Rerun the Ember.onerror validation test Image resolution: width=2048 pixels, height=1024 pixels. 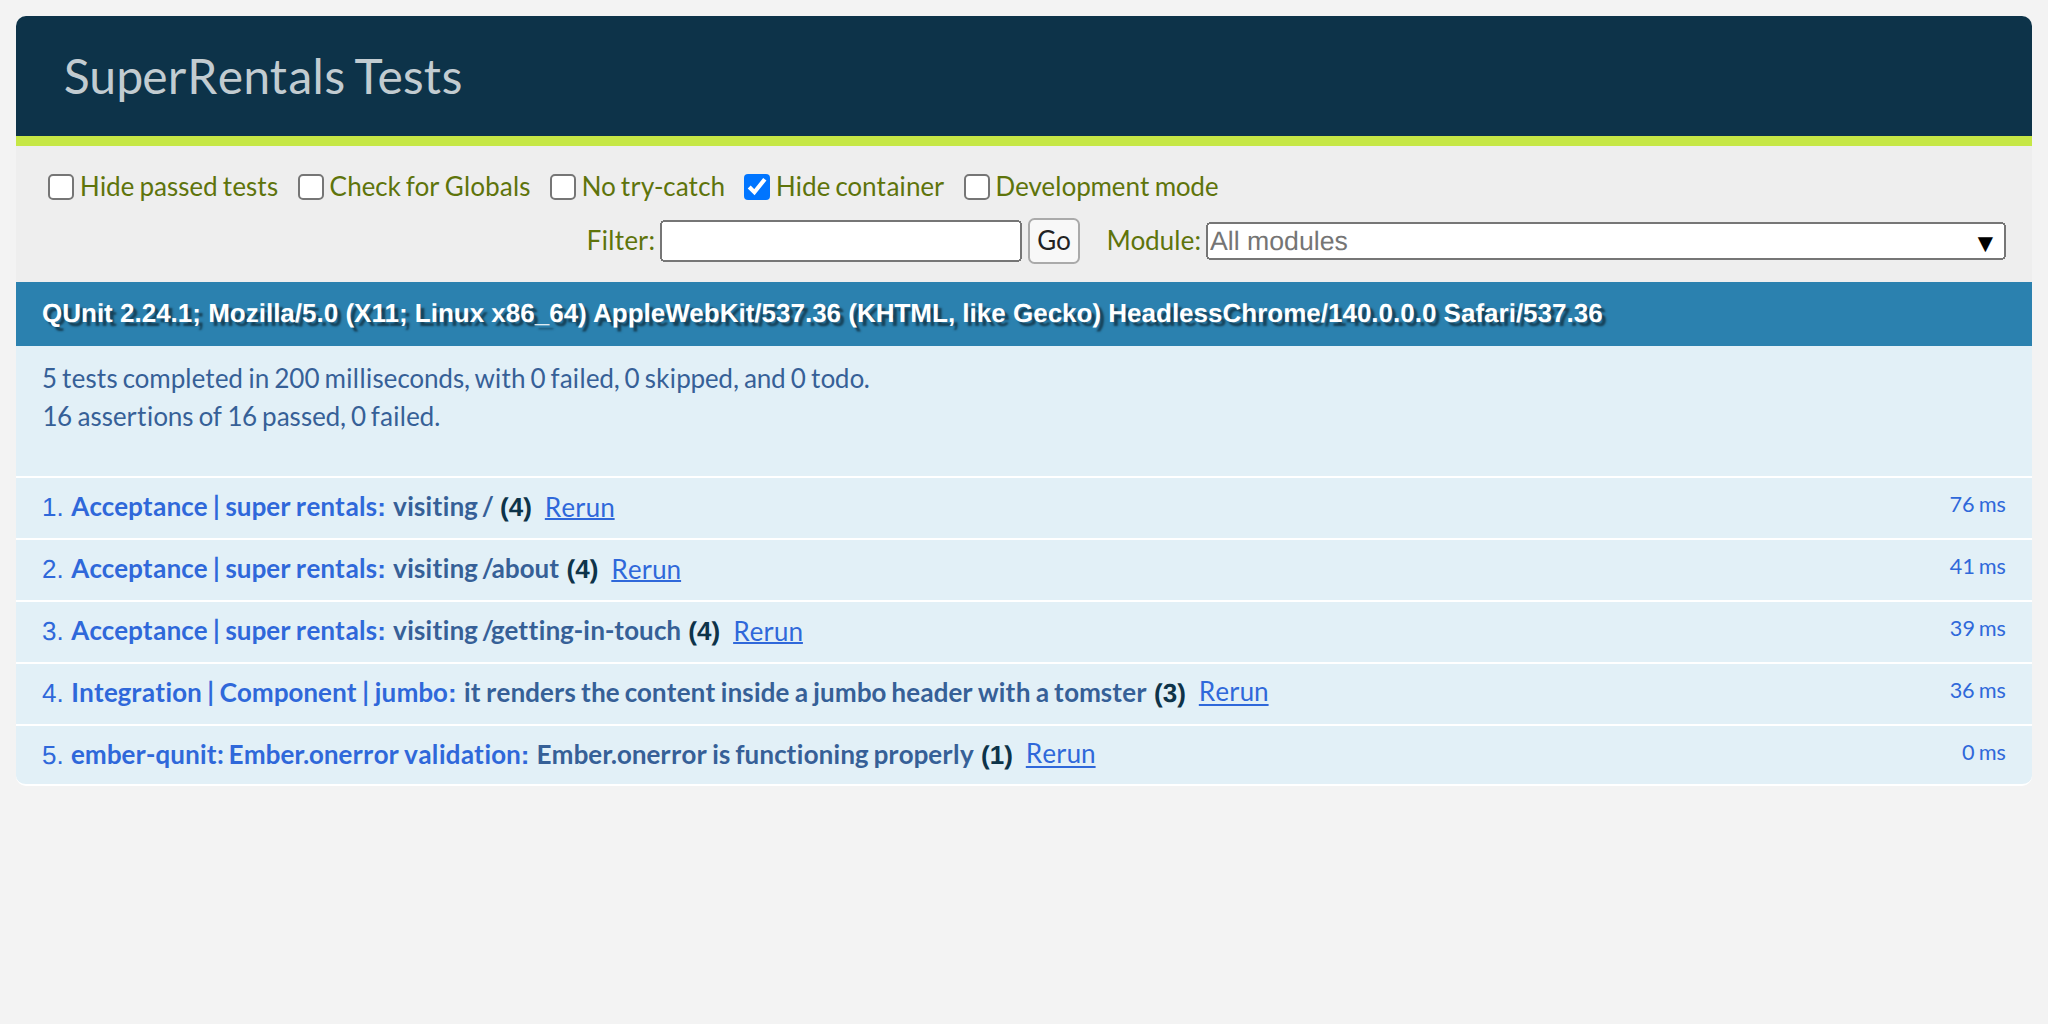[1060, 754]
